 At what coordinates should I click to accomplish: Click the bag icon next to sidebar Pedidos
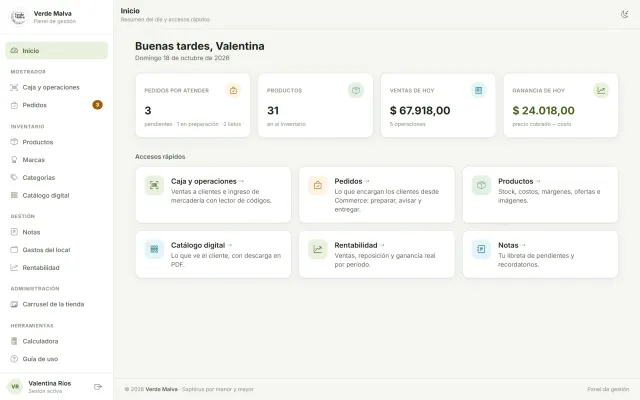pyautogui.click(x=14, y=105)
